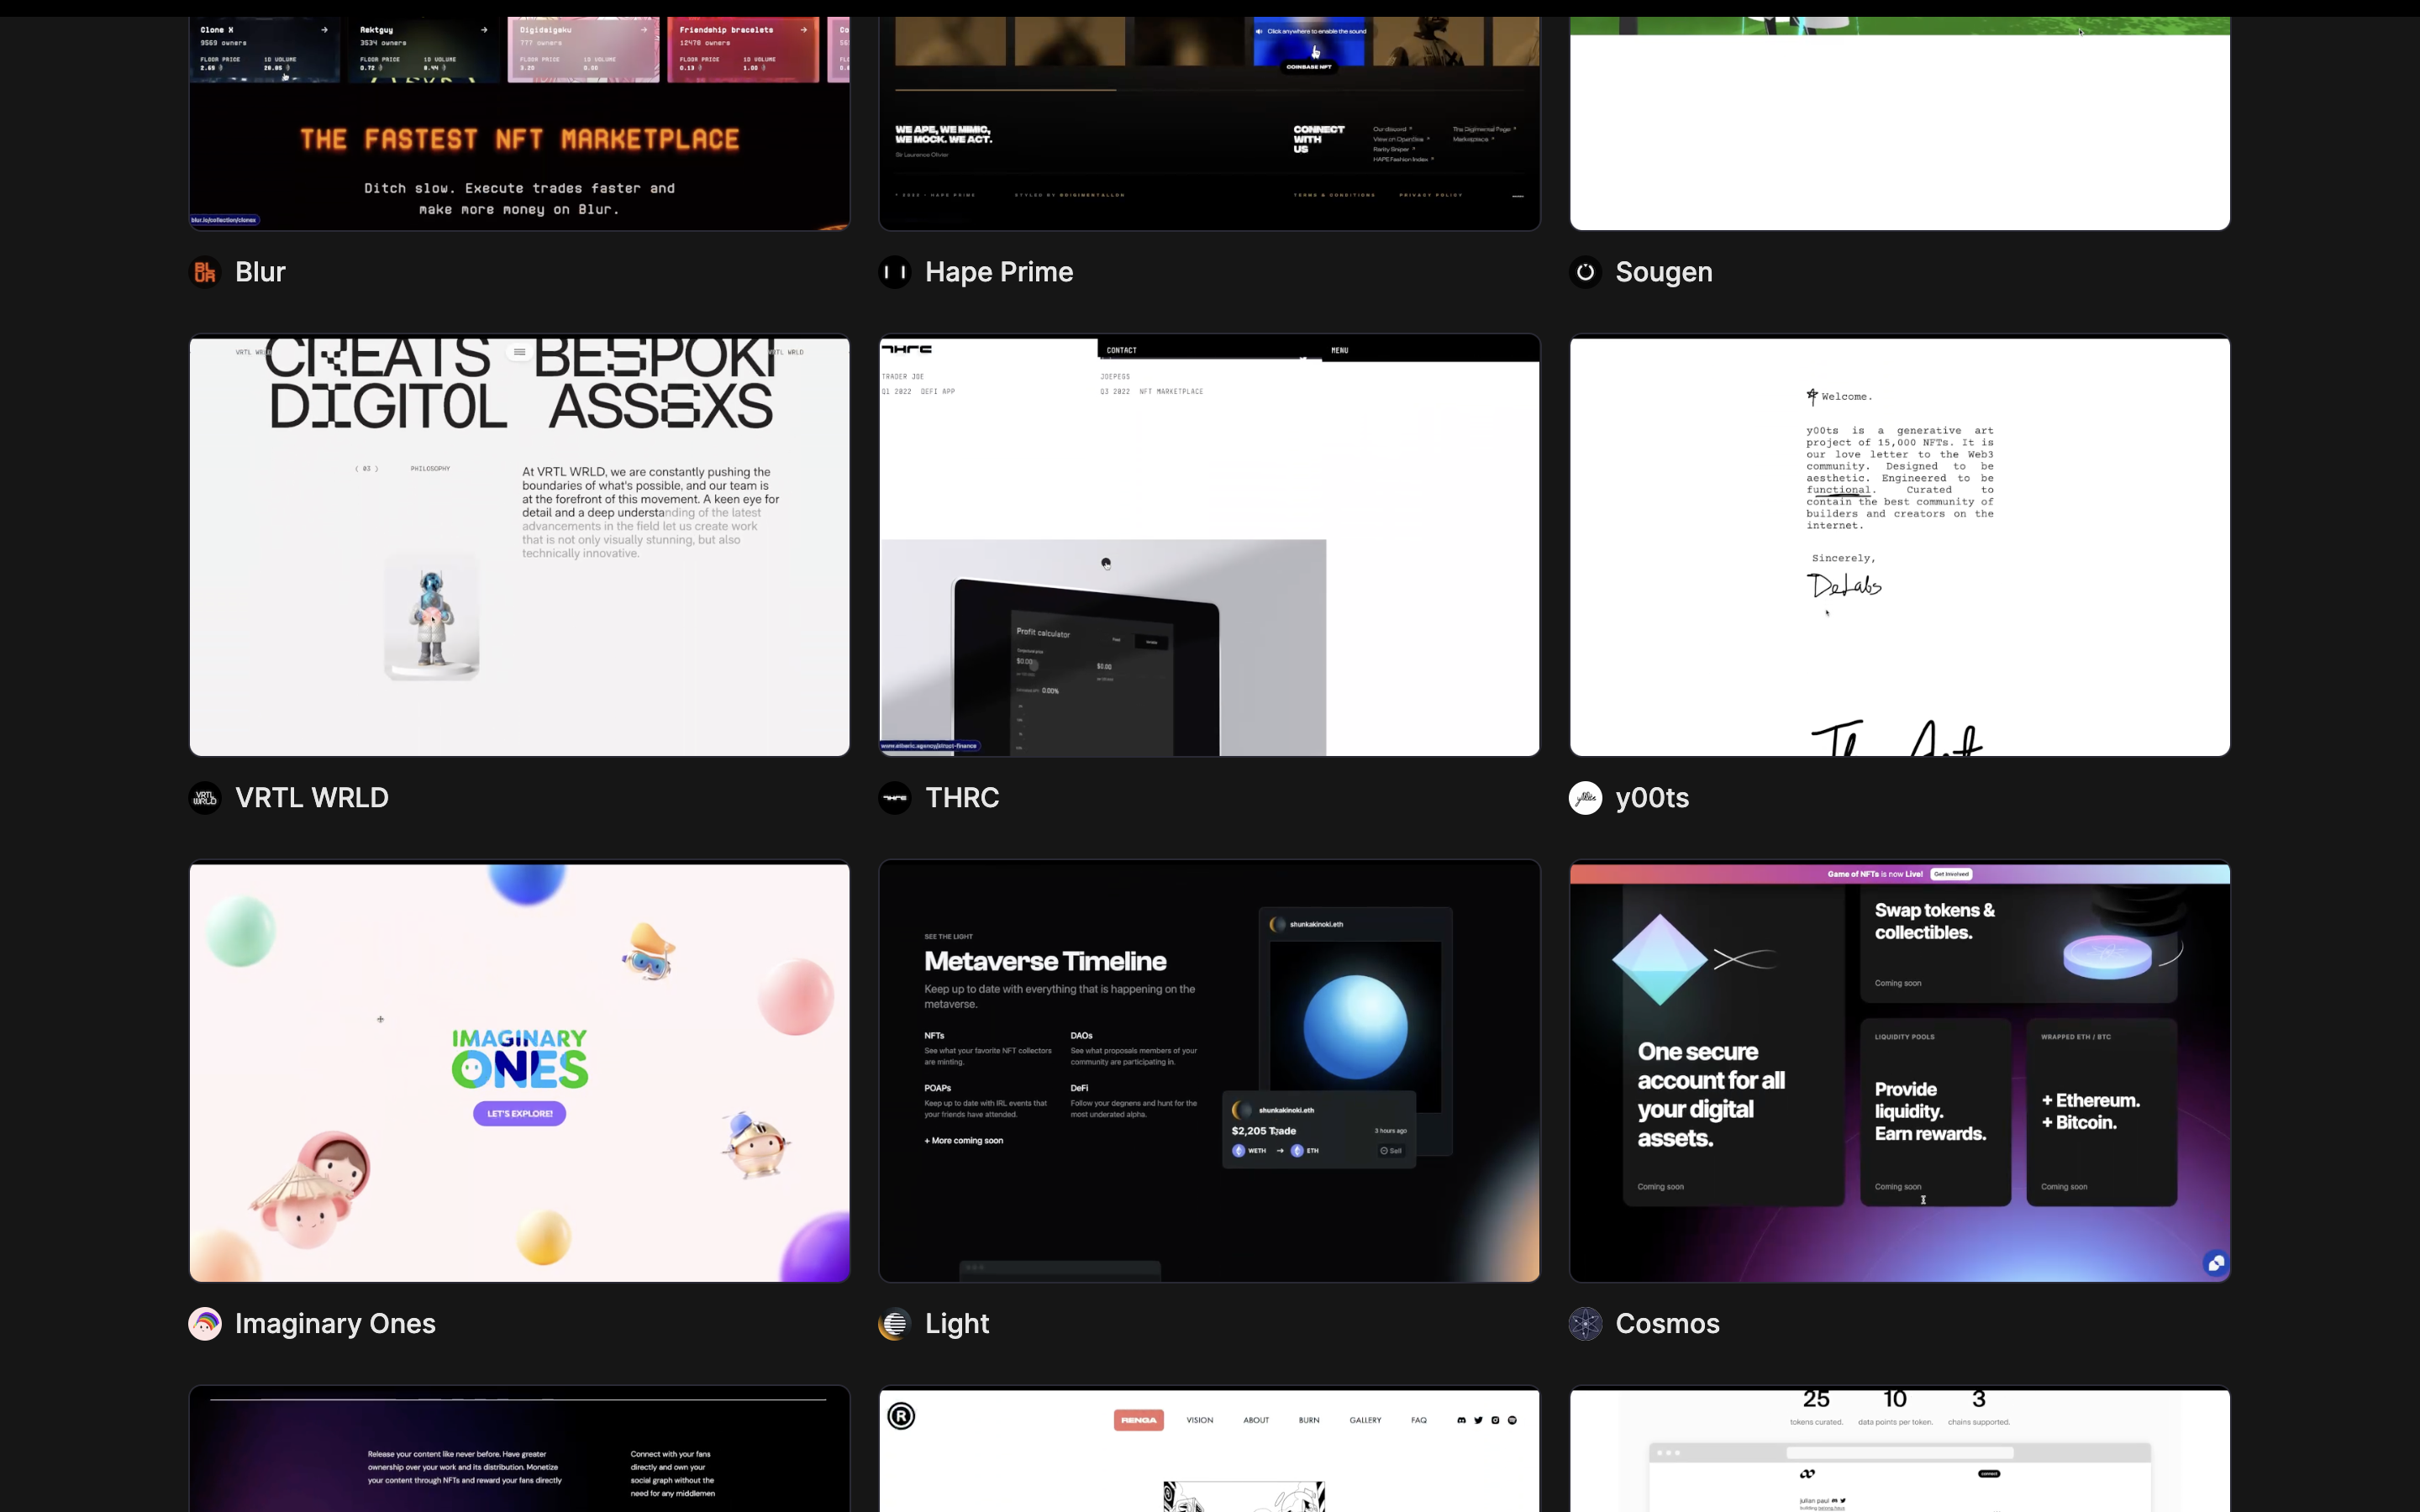The image size is (2420, 1512).
Task: Click '+ Ethereum. + Bitcoin.' card text
Action: coord(2091,1111)
